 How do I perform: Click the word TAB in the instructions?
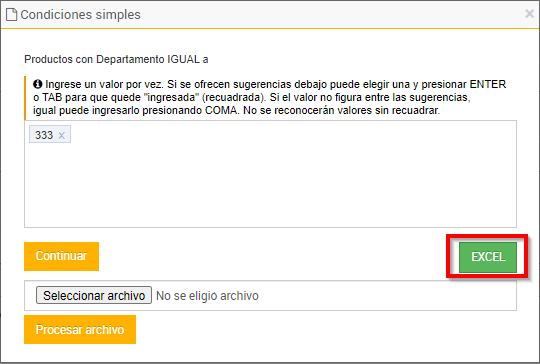coord(52,97)
